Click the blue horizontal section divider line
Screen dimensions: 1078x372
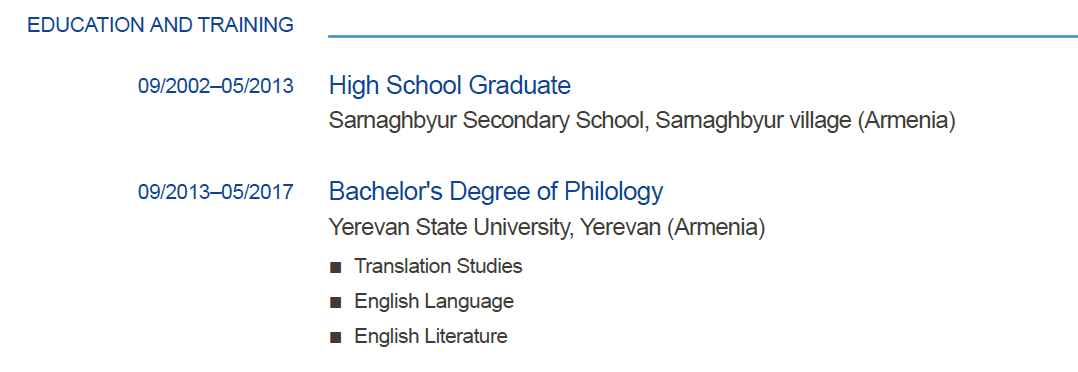[x=703, y=36]
